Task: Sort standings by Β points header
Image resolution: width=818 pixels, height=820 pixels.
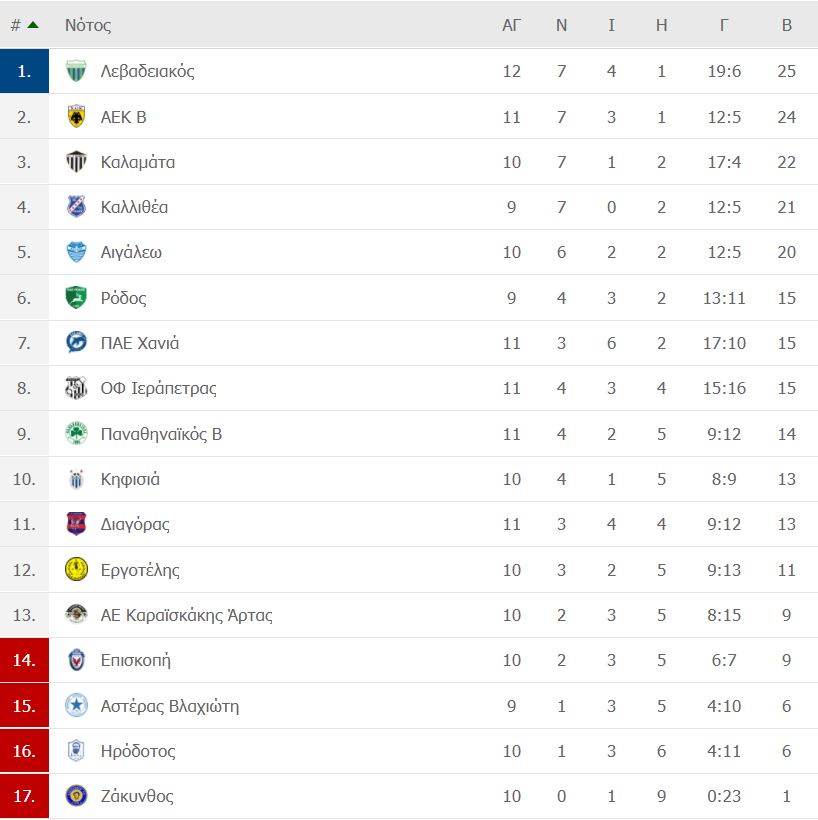Action: pyautogui.click(x=787, y=25)
